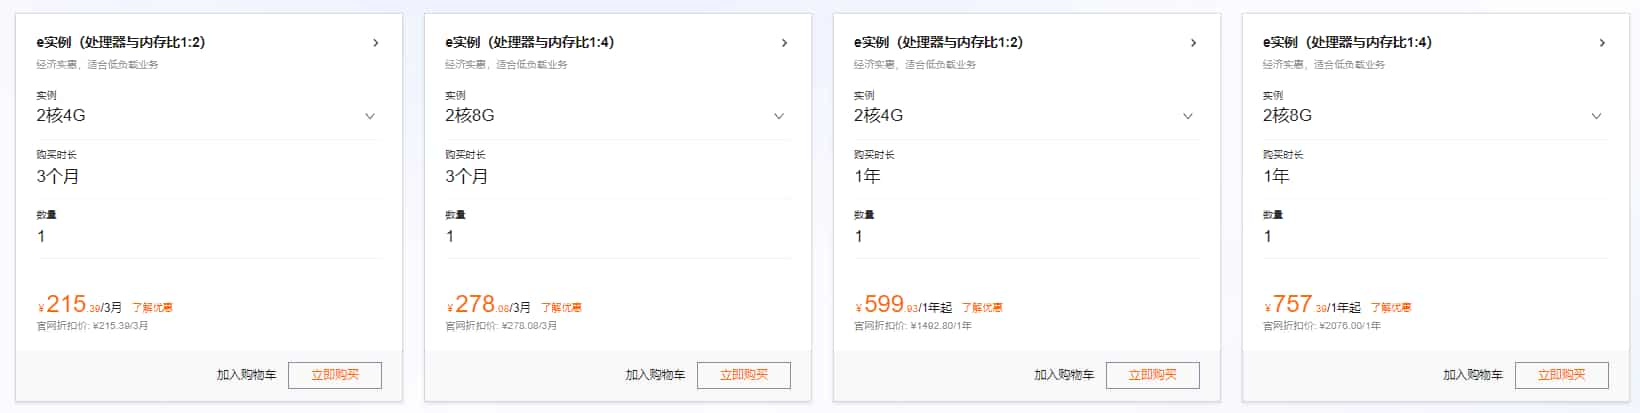Add the ¥599 instance to cart
1640x413 pixels.
click(1064, 375)
